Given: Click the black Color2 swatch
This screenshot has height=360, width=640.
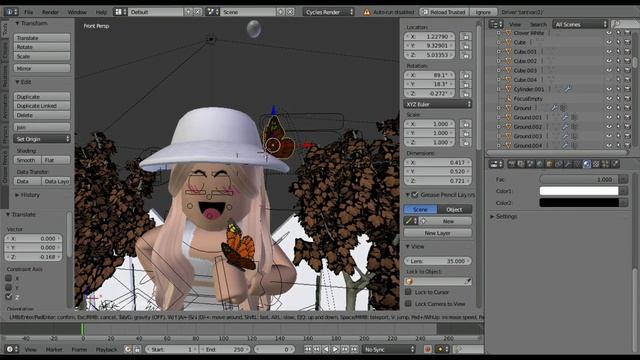Looking at the screenshot, I should pyautogui.click(x=579, y=202).
